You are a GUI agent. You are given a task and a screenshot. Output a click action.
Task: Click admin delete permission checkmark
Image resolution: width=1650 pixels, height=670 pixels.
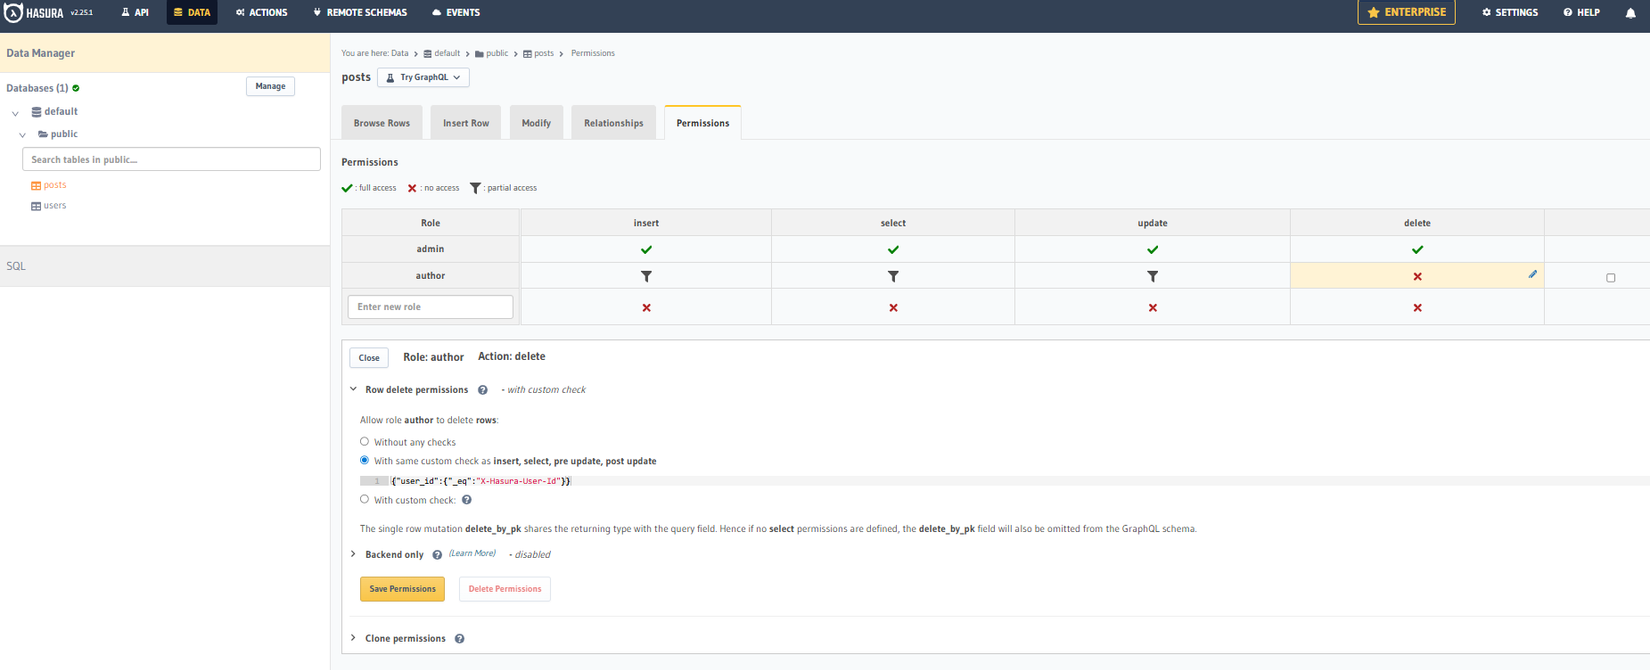click(x=1417, y=250)
